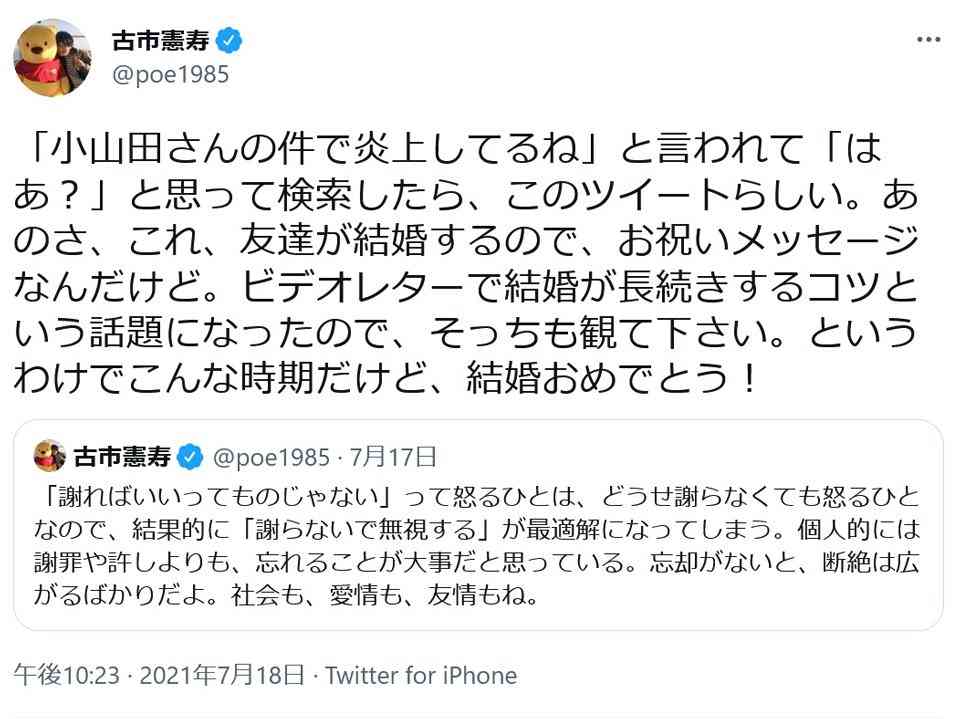Image resolution: width=960 pixels, height=719 pixels.
Task: Click the @poe1985 handle in the quoted tweet
Action: pyautogui.click(x=268, y=457)
